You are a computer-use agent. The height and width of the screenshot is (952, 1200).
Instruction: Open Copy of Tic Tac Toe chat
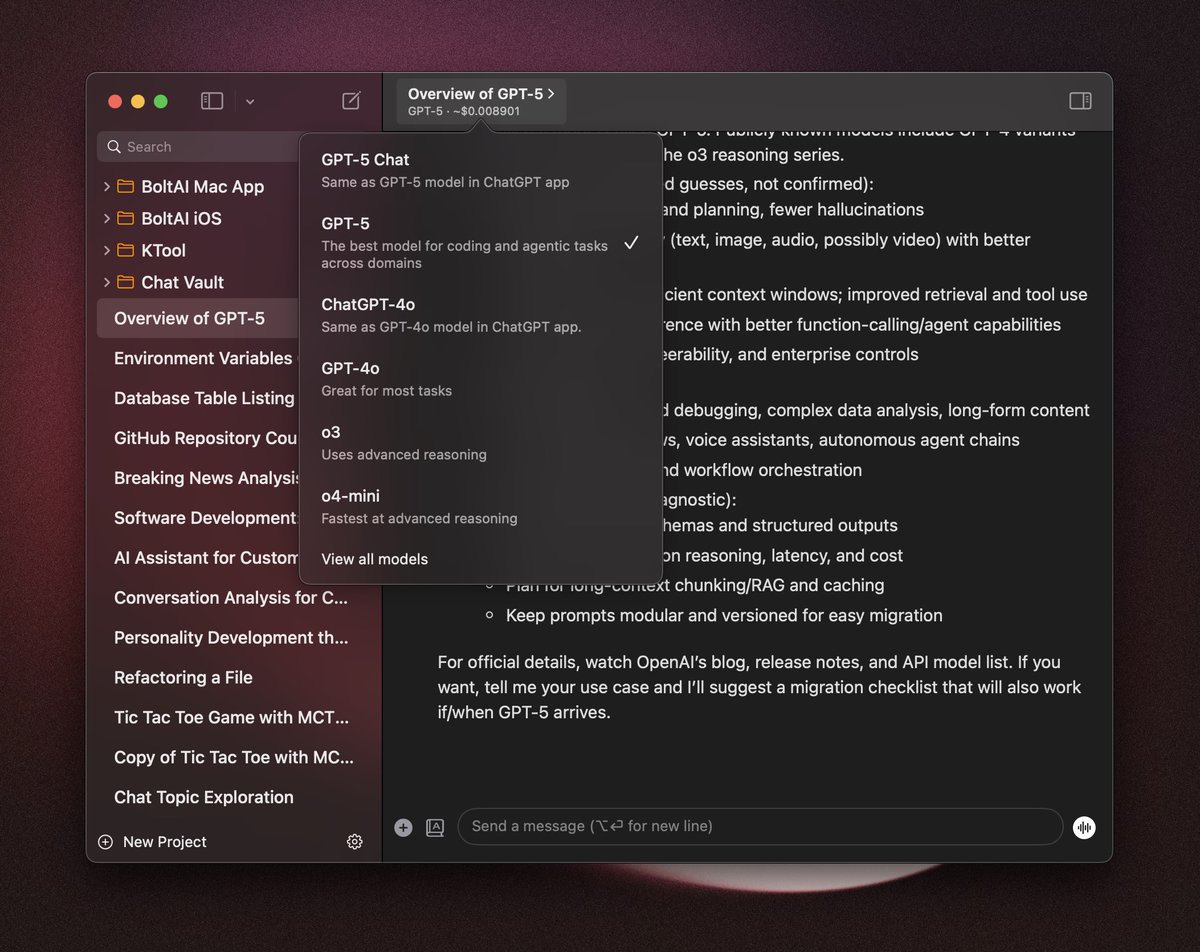click(234, 758)
